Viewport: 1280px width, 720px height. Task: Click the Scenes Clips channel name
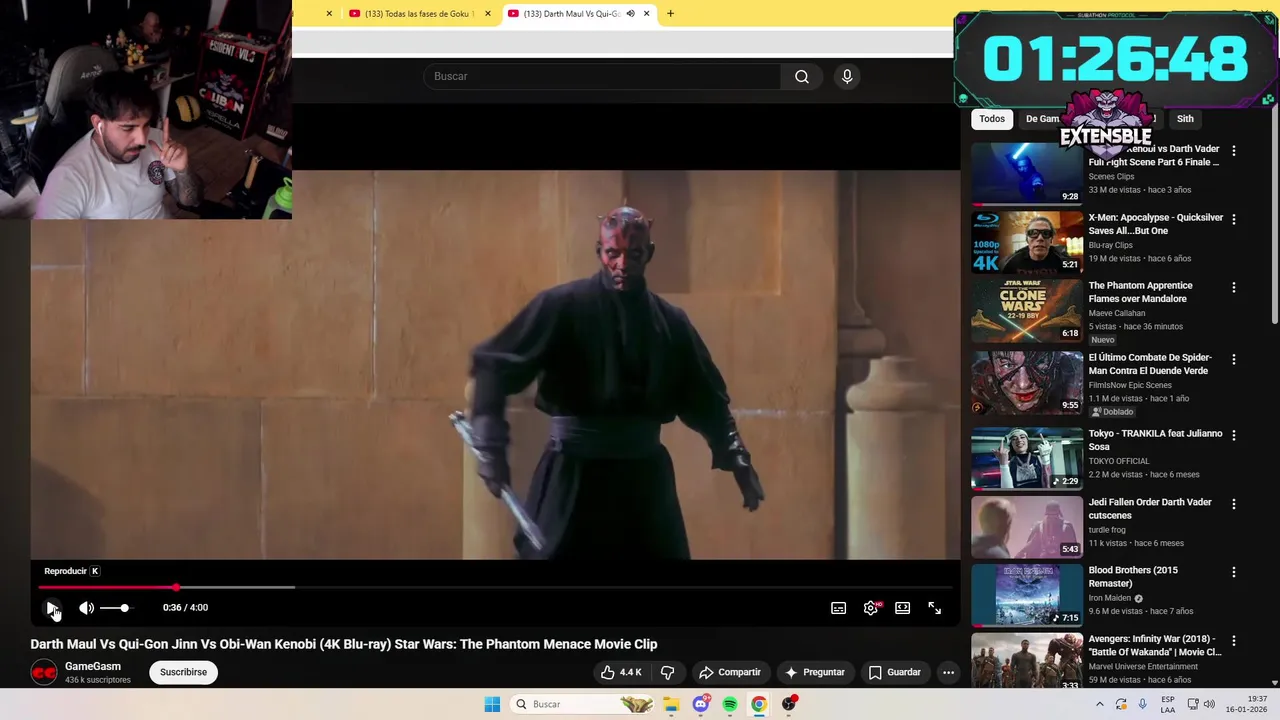click(x=1111, y=177)
